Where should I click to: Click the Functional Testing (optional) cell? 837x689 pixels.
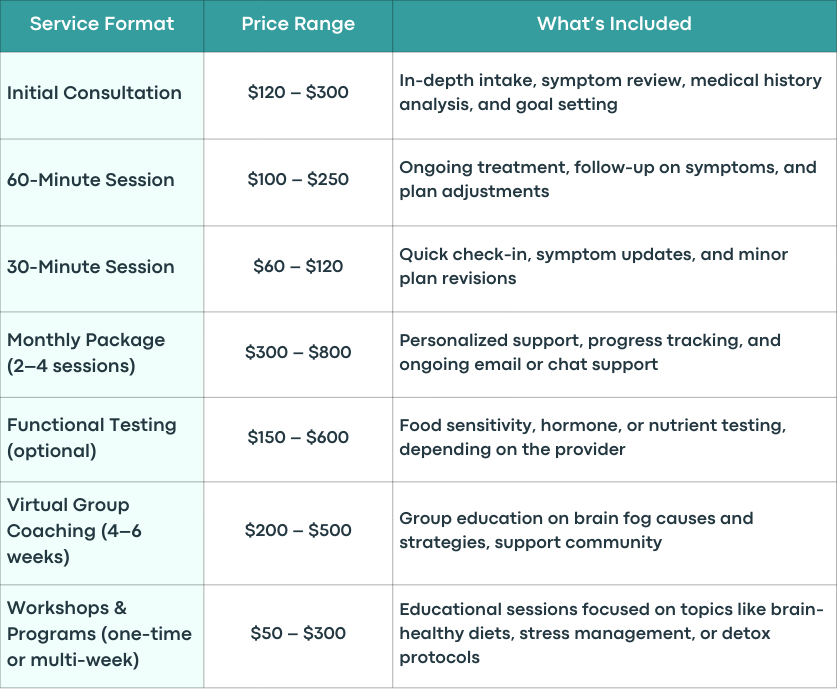click(101, 438)
